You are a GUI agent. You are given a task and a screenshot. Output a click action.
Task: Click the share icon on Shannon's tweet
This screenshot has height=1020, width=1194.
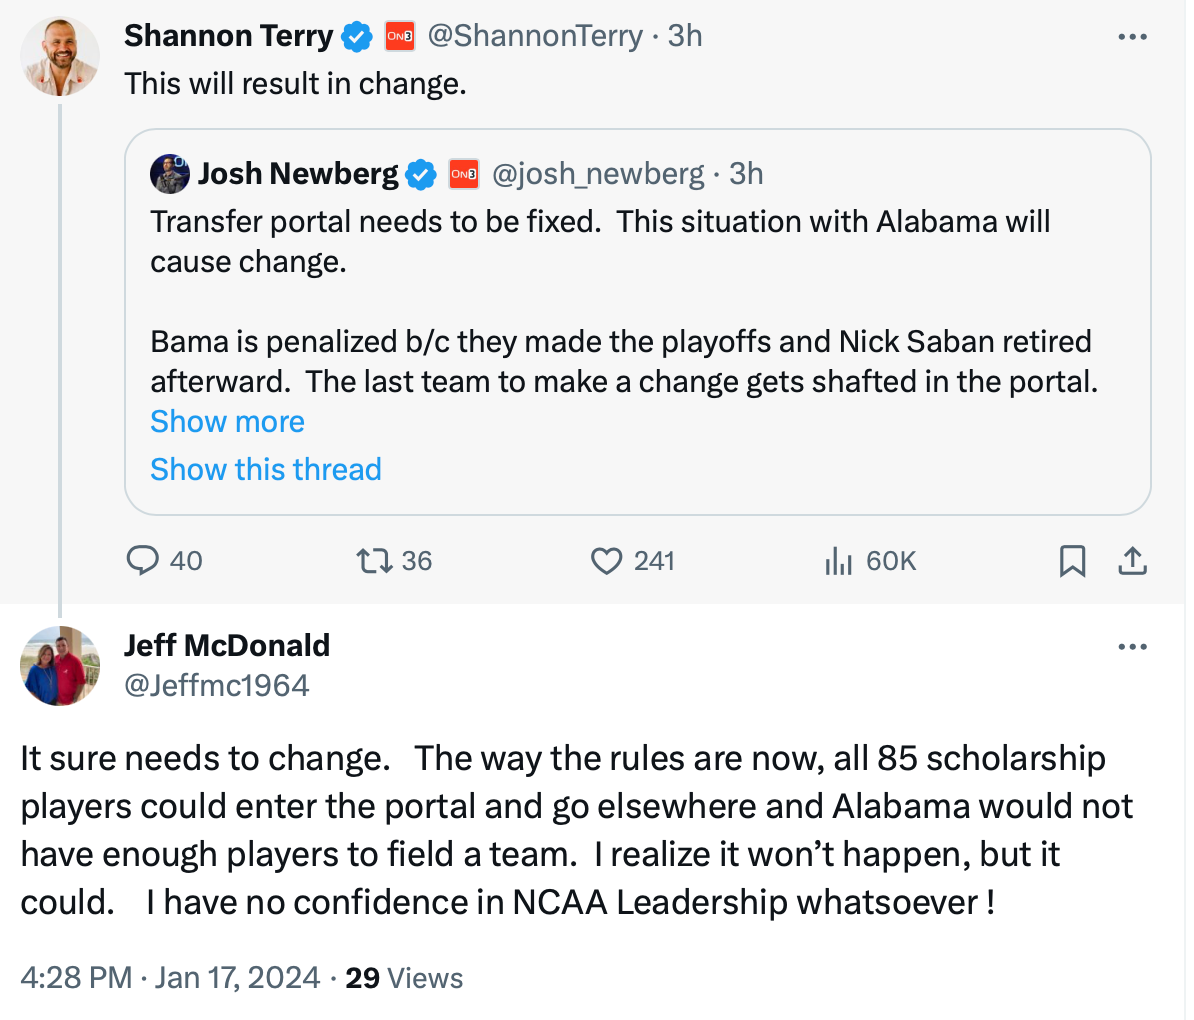tap(1132, 561)
